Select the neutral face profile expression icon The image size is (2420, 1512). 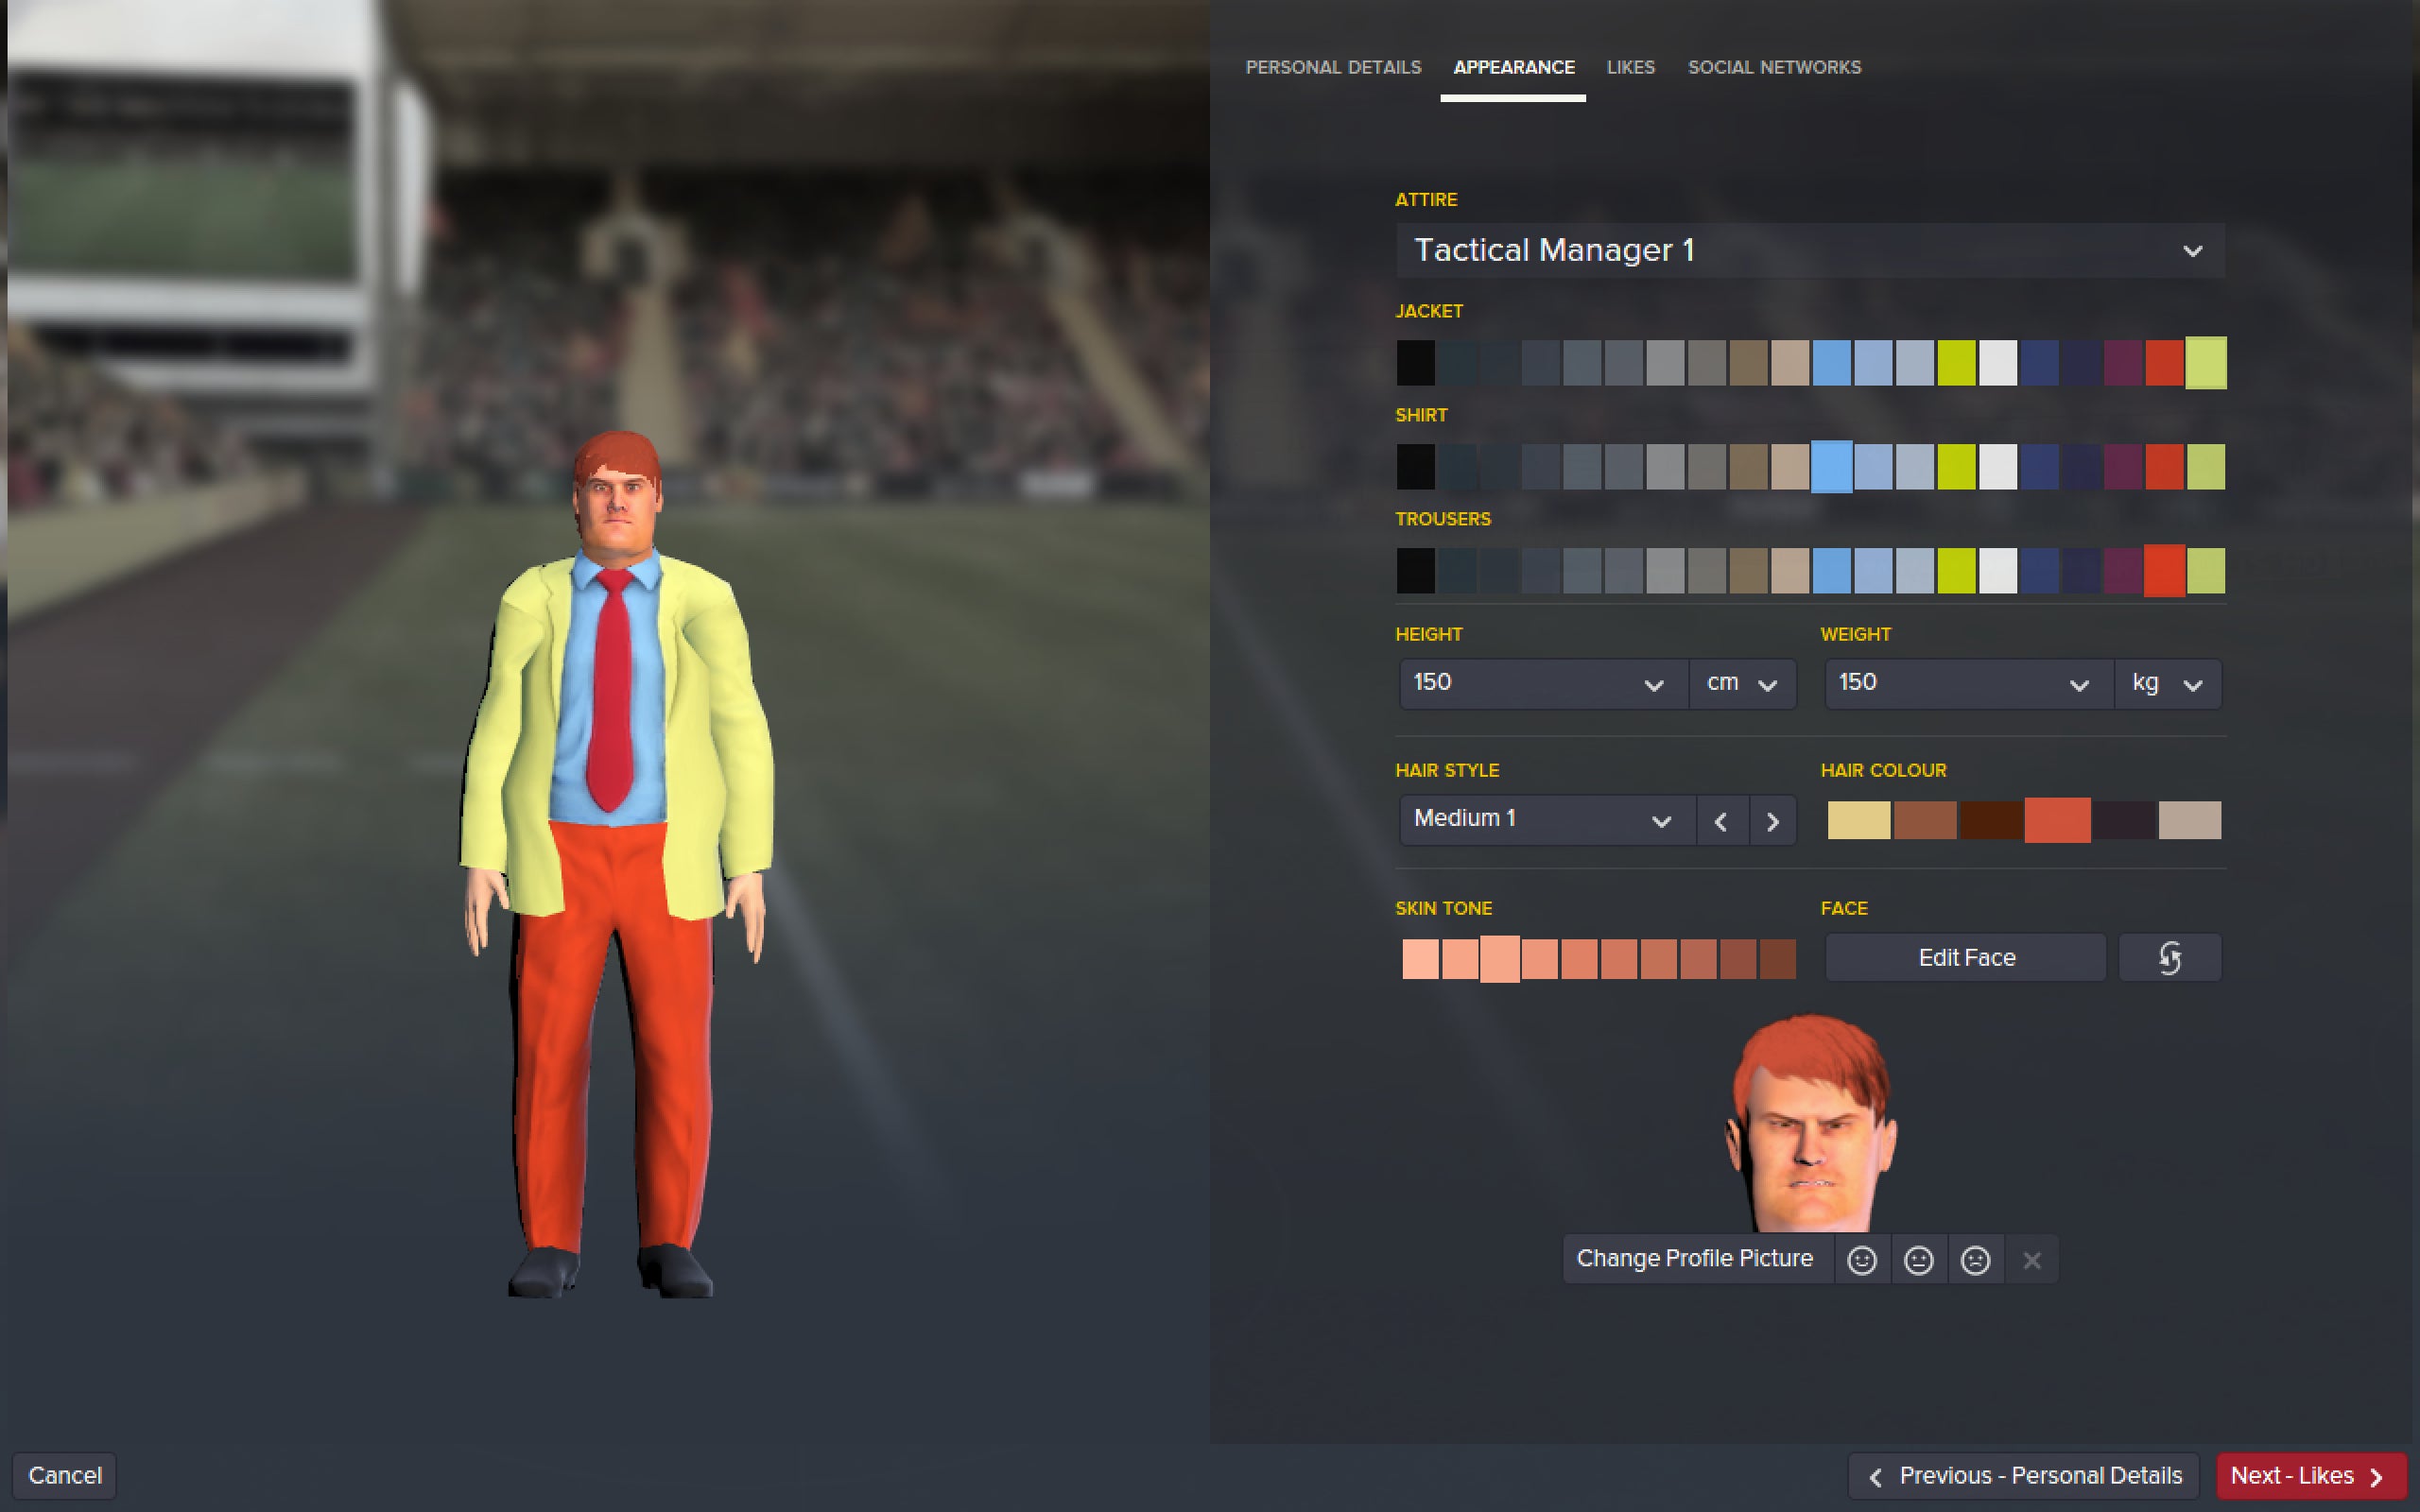point(1918,1260)
